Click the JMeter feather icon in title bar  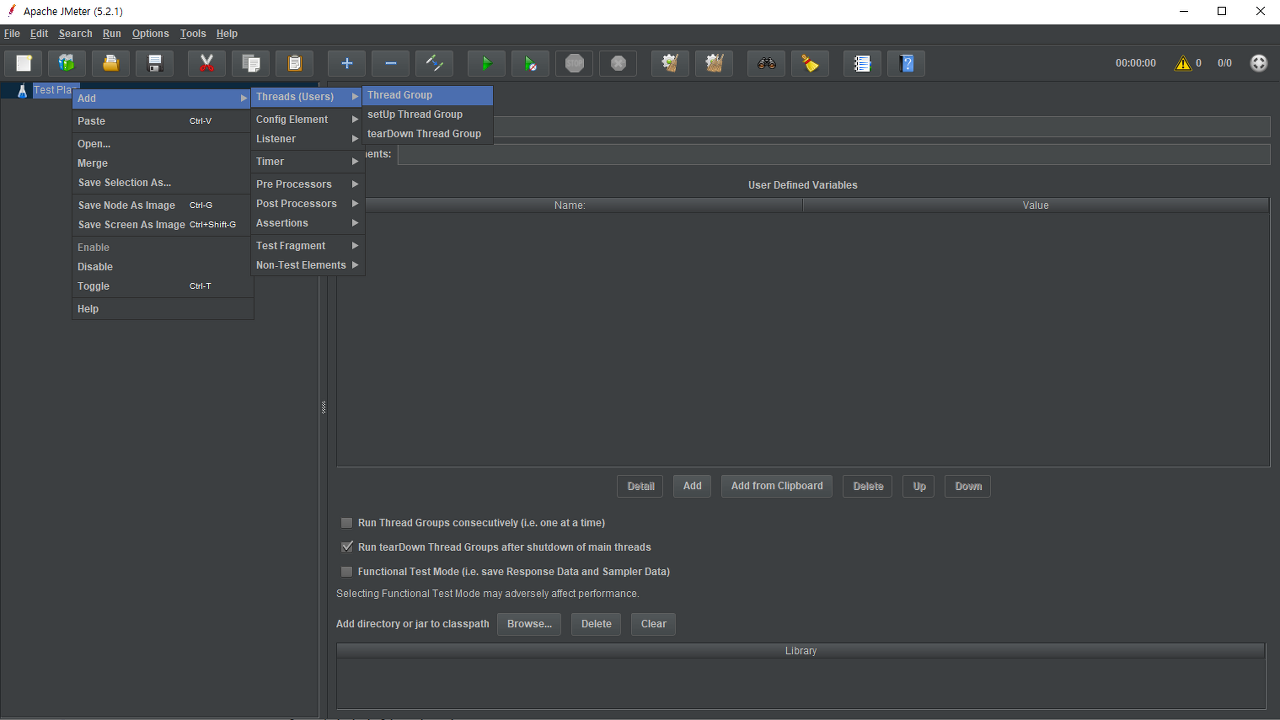11,11
